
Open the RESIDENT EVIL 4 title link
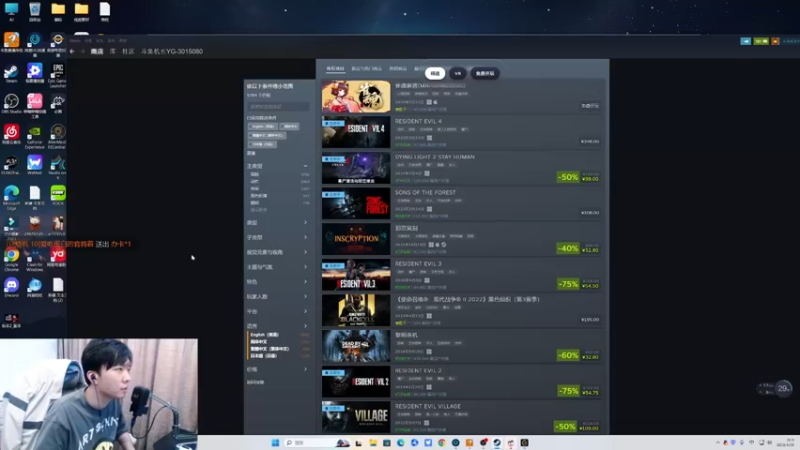418,121
